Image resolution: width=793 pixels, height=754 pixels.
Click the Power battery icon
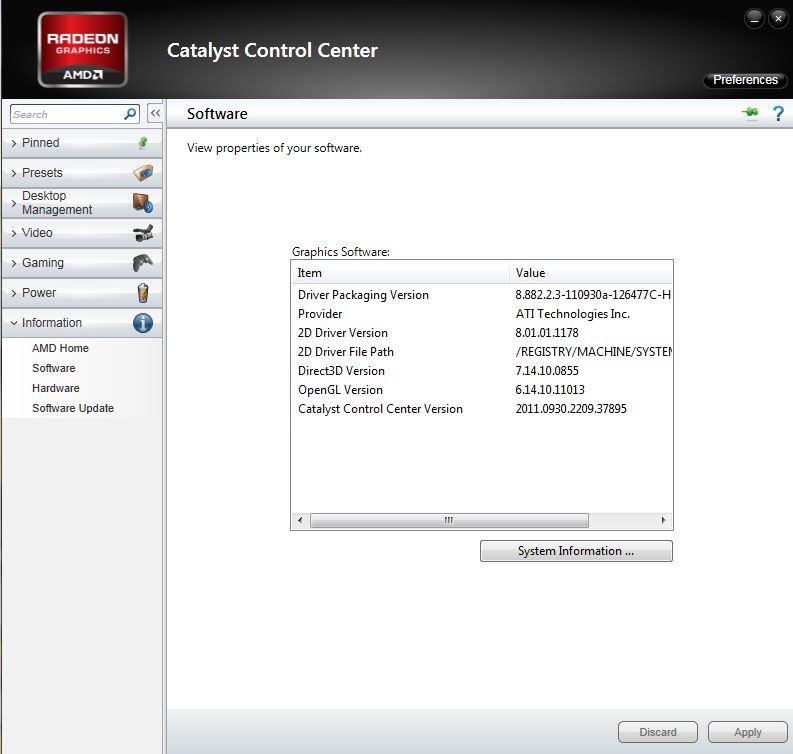(143, 293)
